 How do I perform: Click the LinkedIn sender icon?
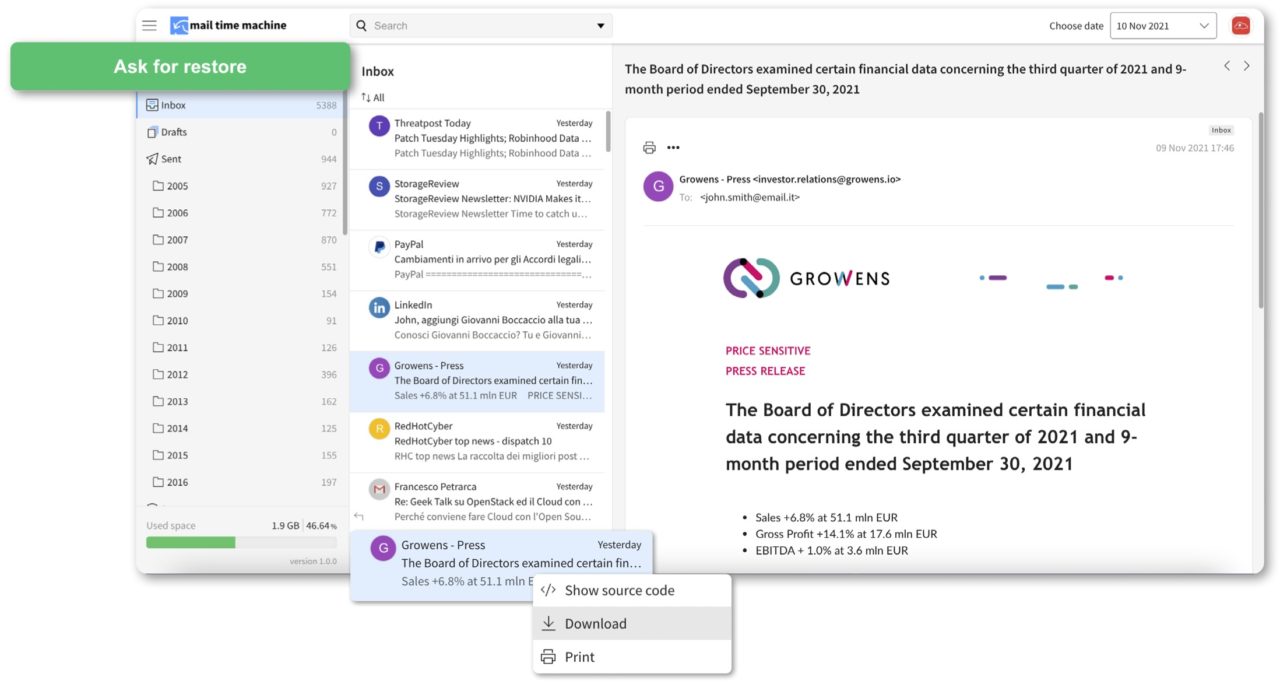(379, 307)
